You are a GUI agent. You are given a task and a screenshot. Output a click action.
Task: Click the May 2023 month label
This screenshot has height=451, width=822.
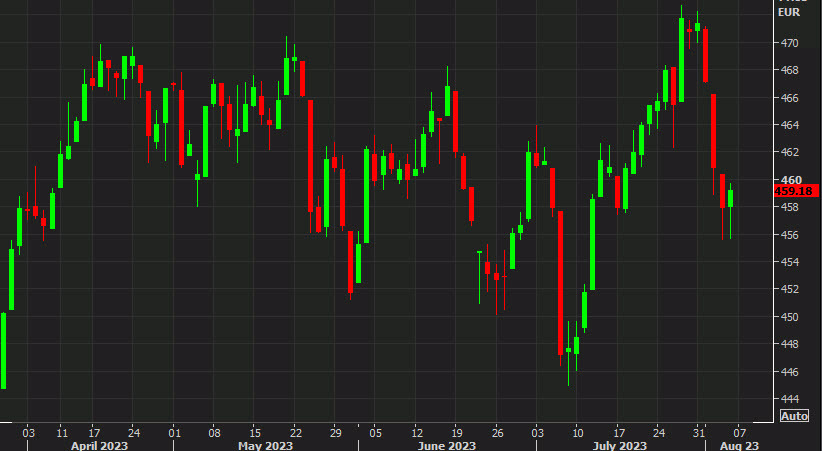coord(265,446)
